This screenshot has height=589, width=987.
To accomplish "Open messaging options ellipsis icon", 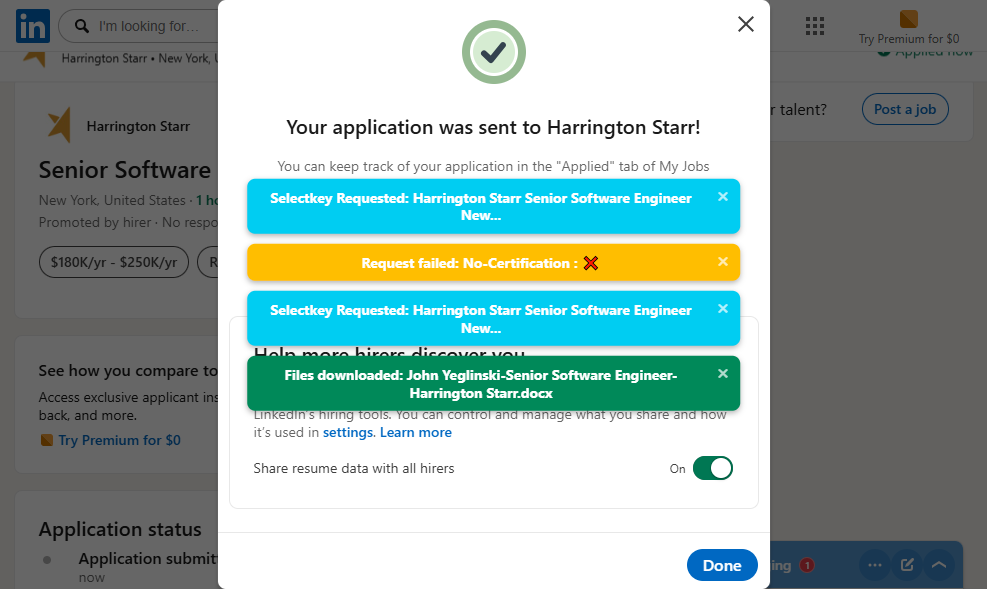I will click(x=875, y=565).
